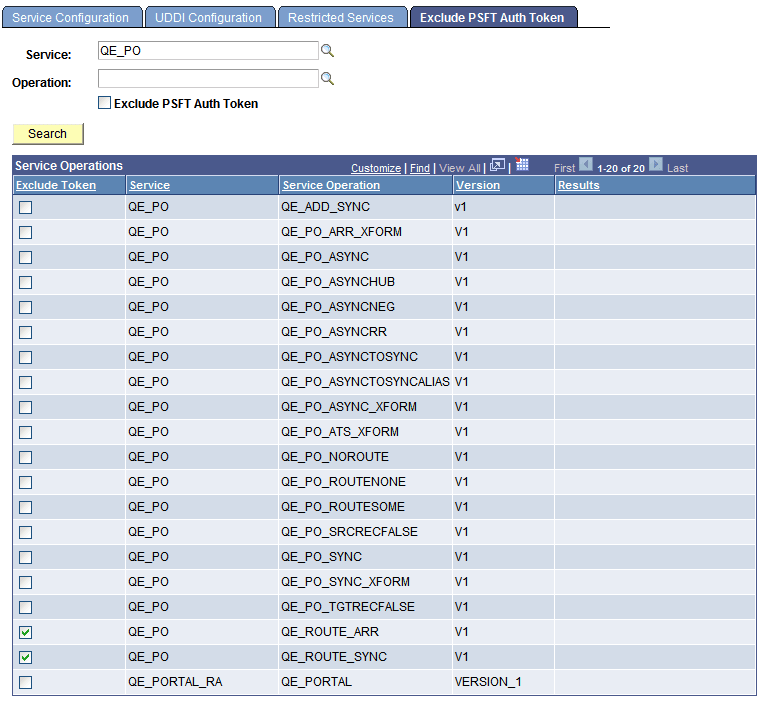
Task: Select the QE_ADD_SYNC operation text
Action: click(325, 207)
